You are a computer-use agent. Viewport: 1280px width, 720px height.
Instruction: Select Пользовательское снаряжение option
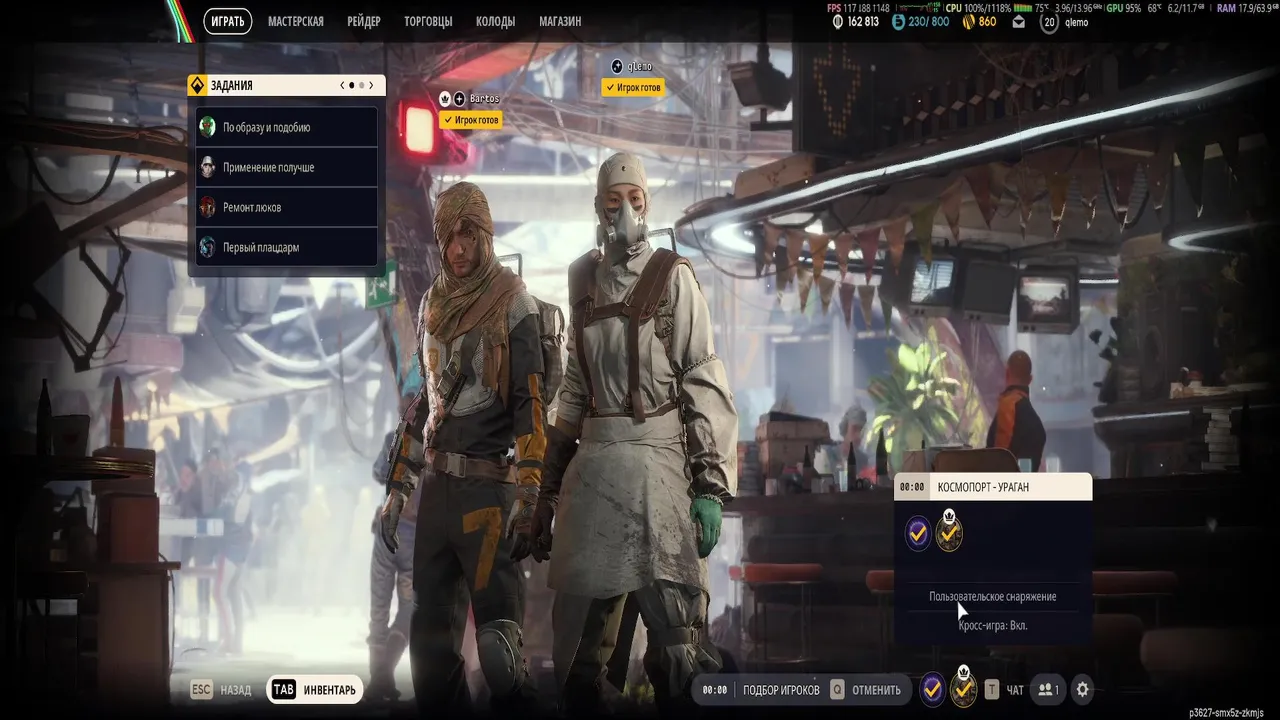coord(993,596)
